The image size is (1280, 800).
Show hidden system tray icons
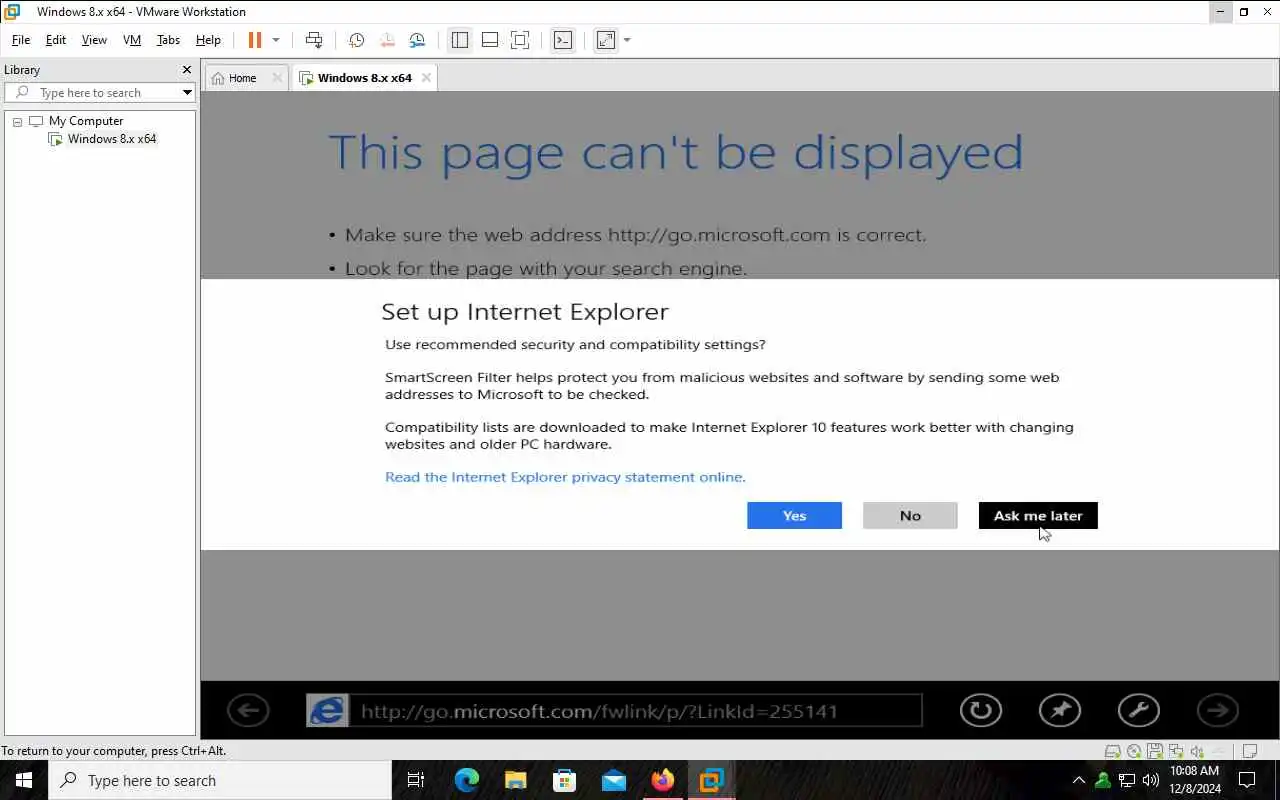[1078, 780]
